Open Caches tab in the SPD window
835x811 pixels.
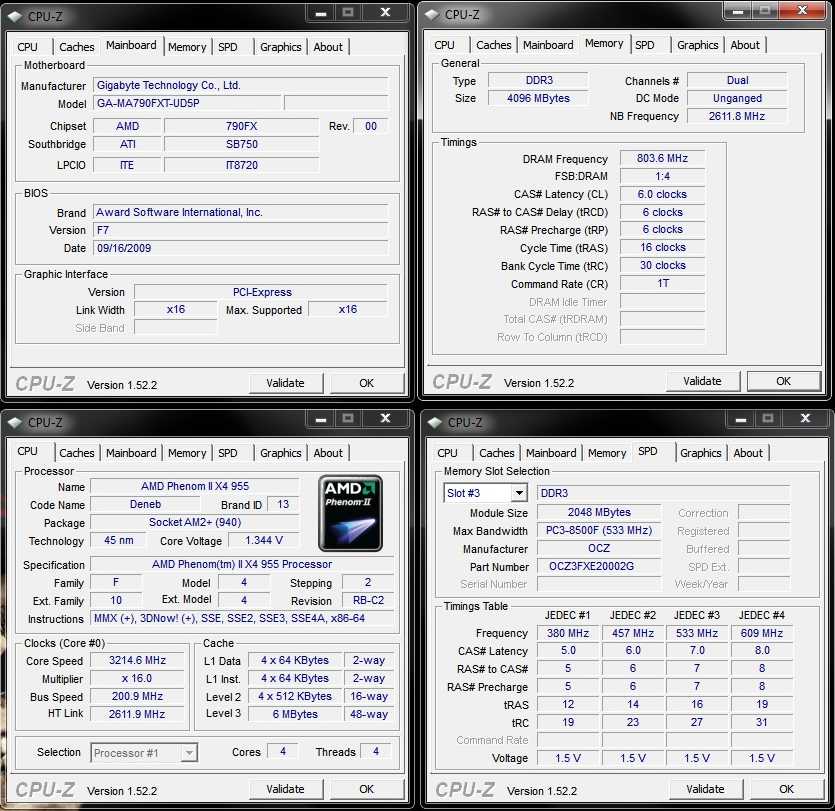(x=497, y=453)
